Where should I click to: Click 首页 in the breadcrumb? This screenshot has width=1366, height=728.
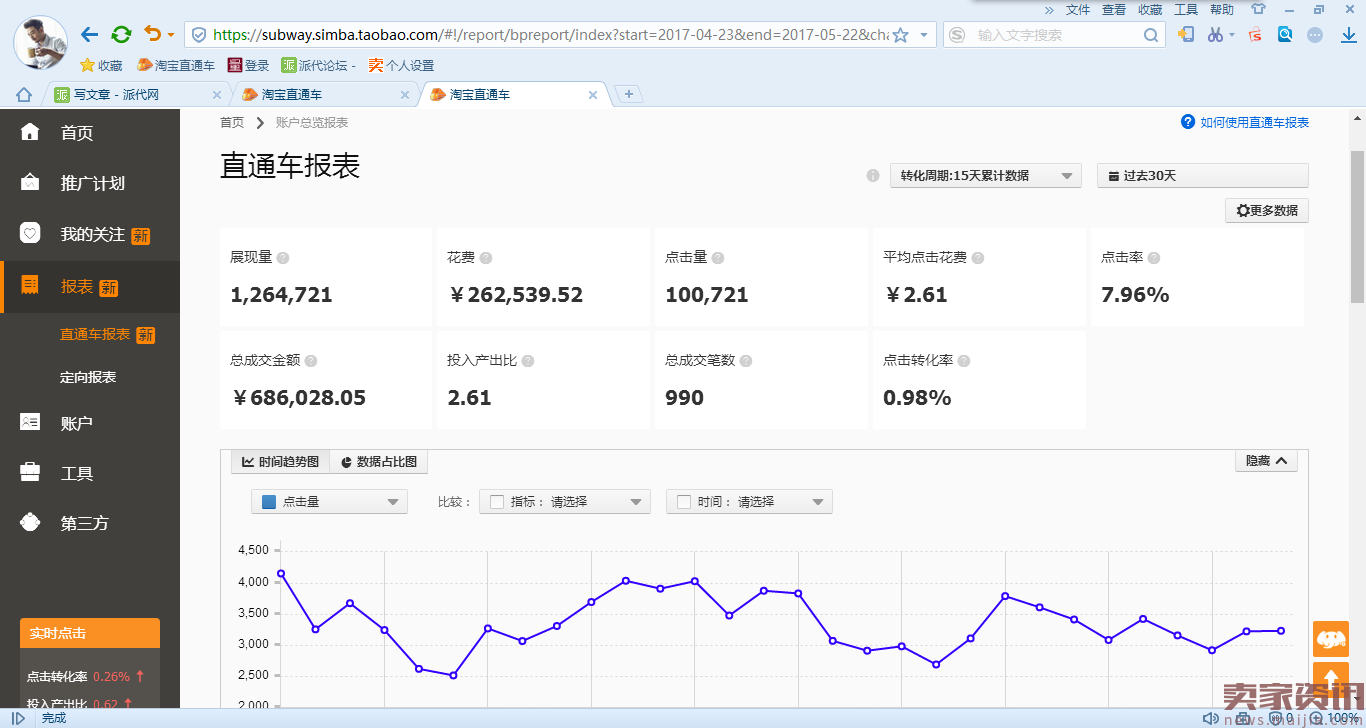tap(232, 122)
